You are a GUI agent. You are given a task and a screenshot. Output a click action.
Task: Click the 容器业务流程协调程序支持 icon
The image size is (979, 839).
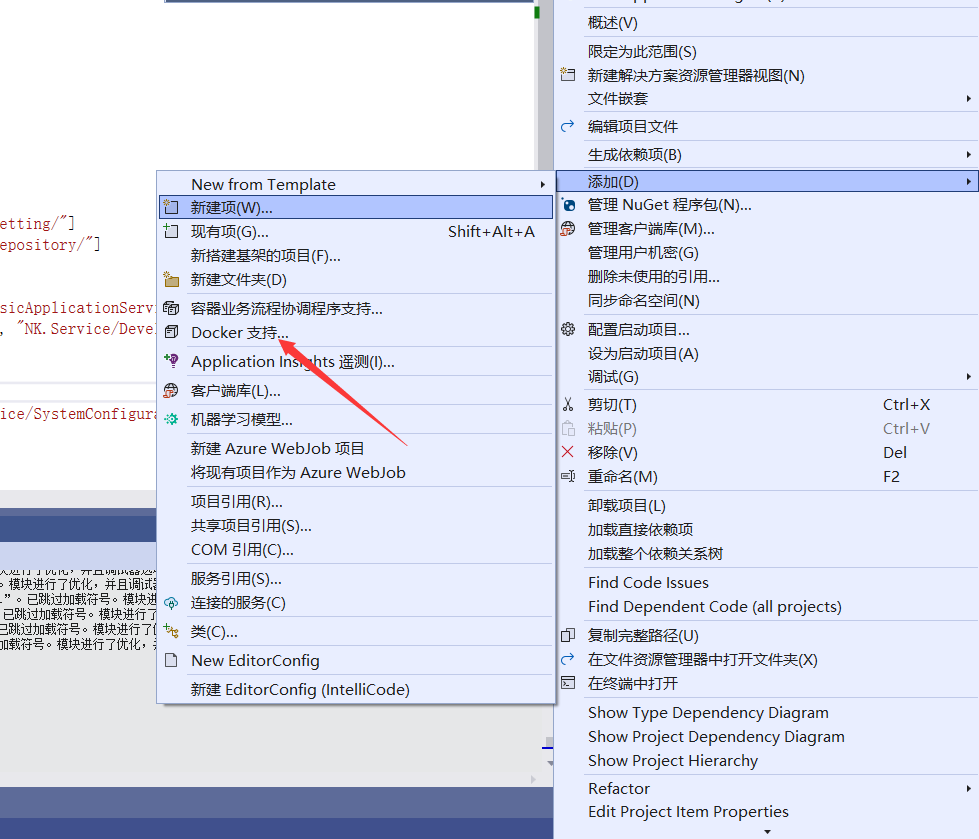(171, 309)
